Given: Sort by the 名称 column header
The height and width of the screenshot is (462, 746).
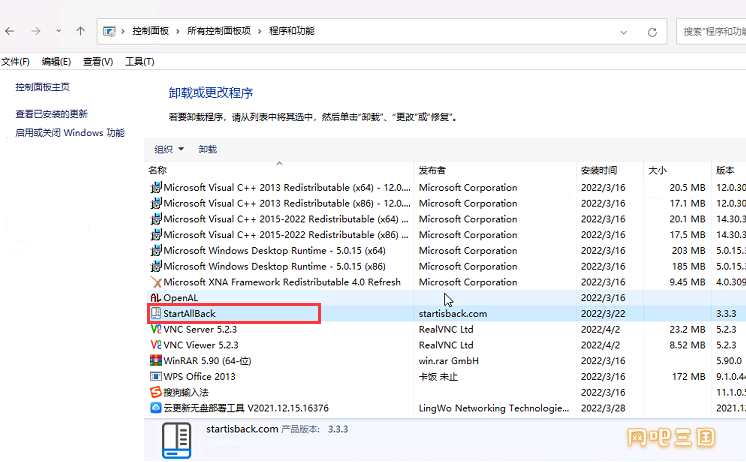Looking at the screenshot, I should tap(157, 170).
